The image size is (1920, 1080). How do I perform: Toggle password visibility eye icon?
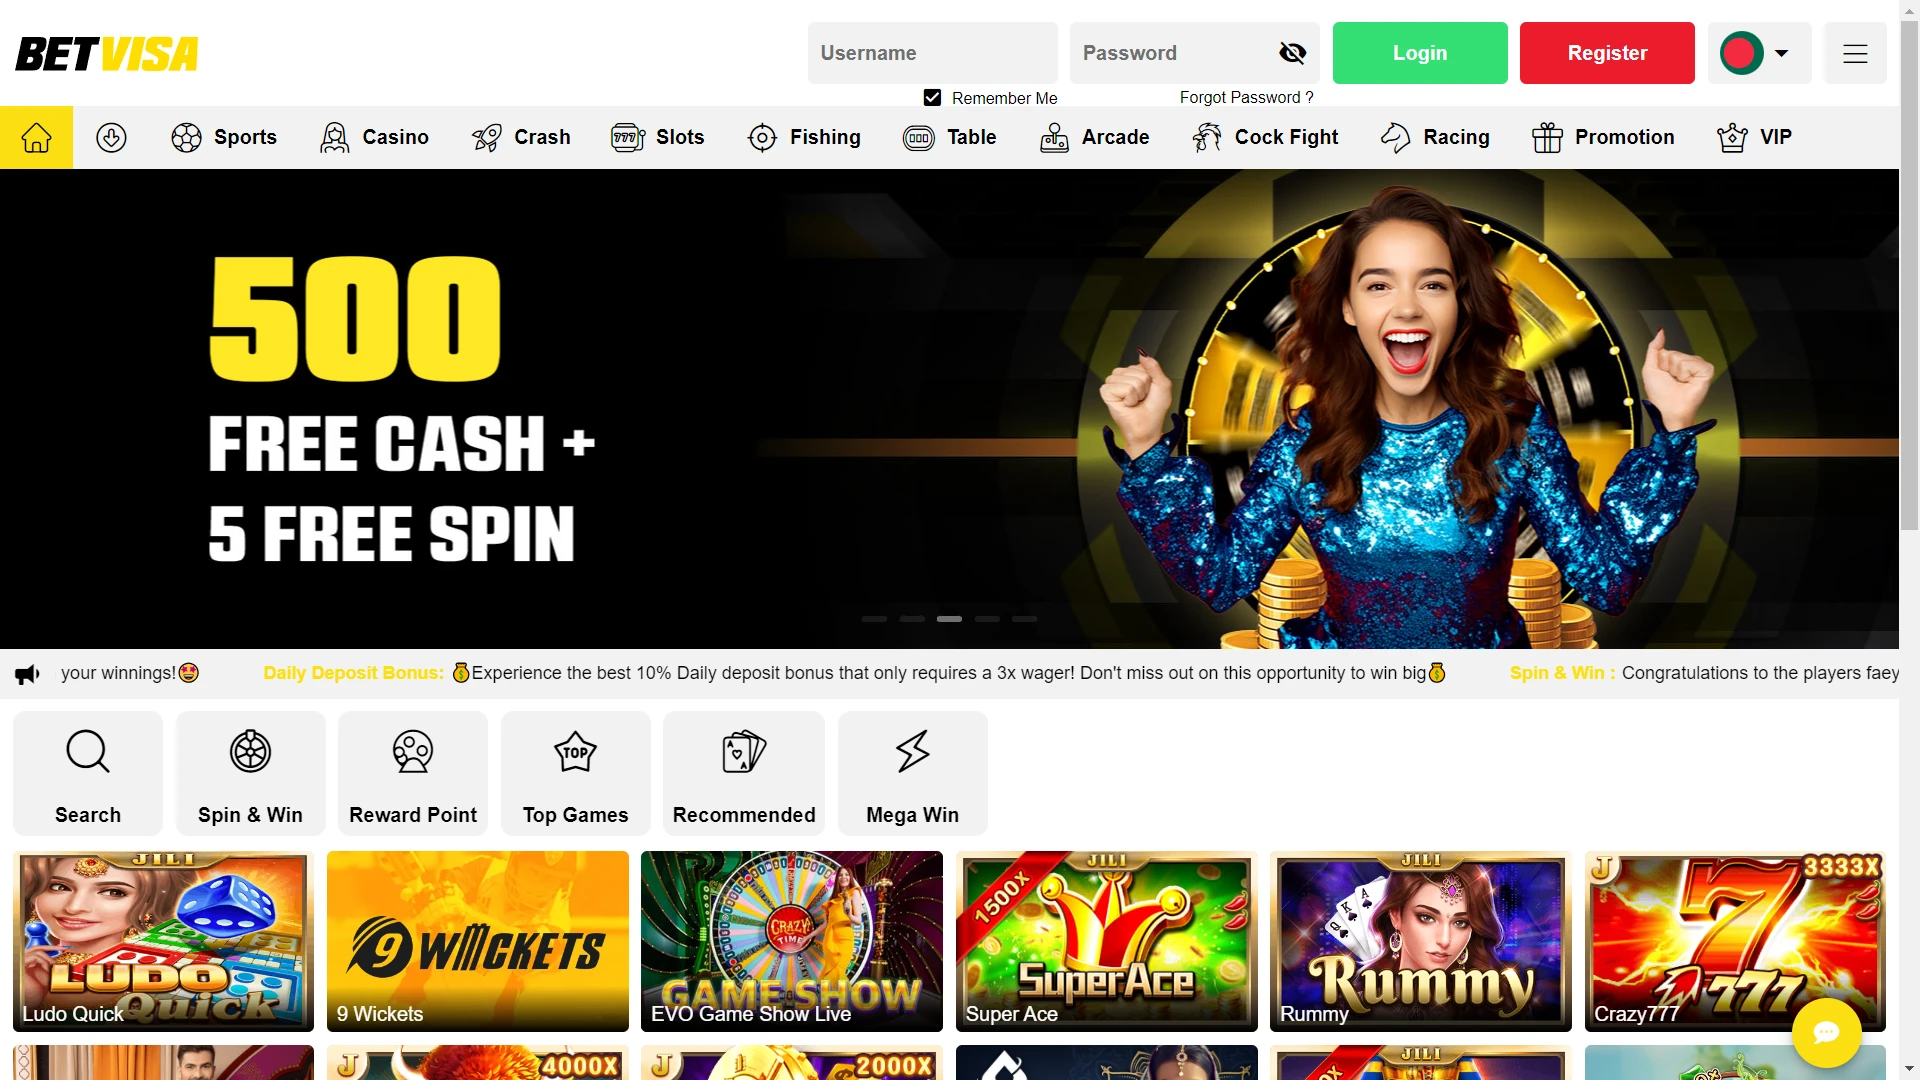1292,53
